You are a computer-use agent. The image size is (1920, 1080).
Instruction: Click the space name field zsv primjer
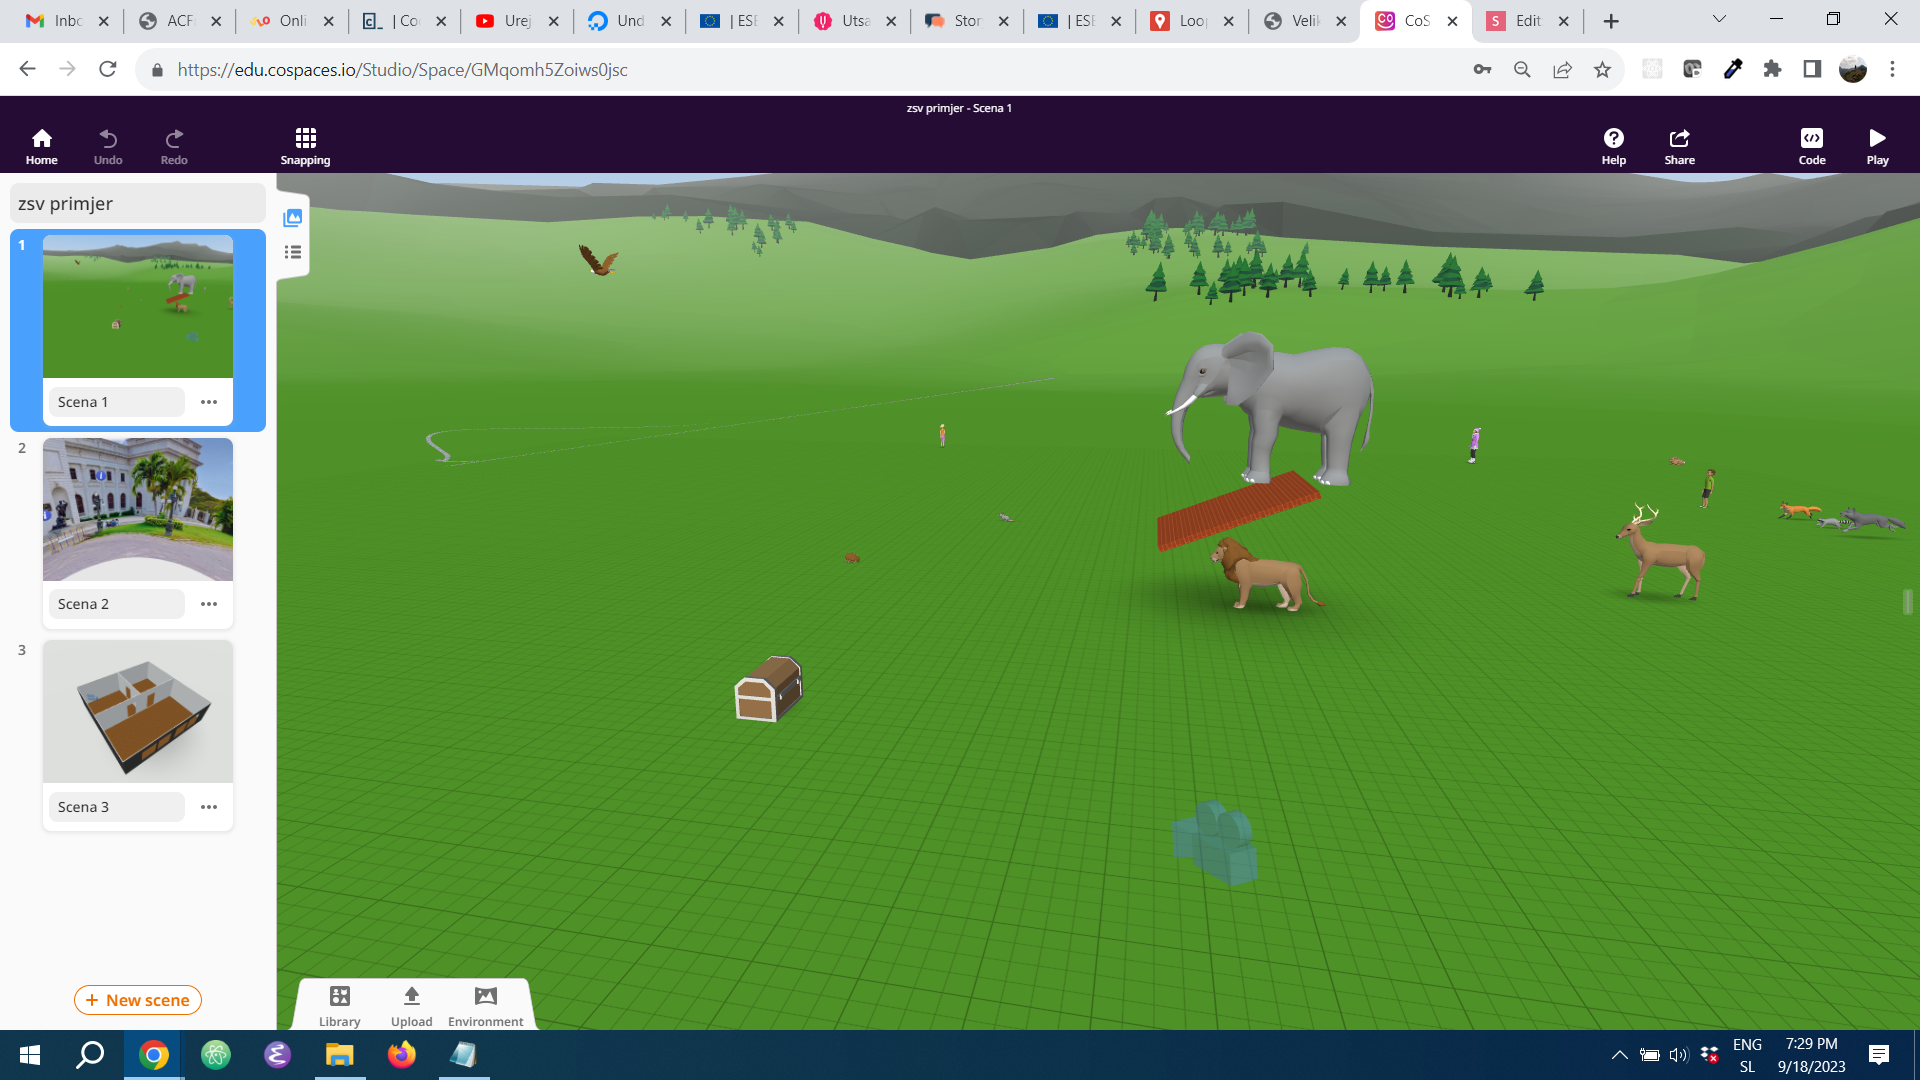tap(138, 204)
